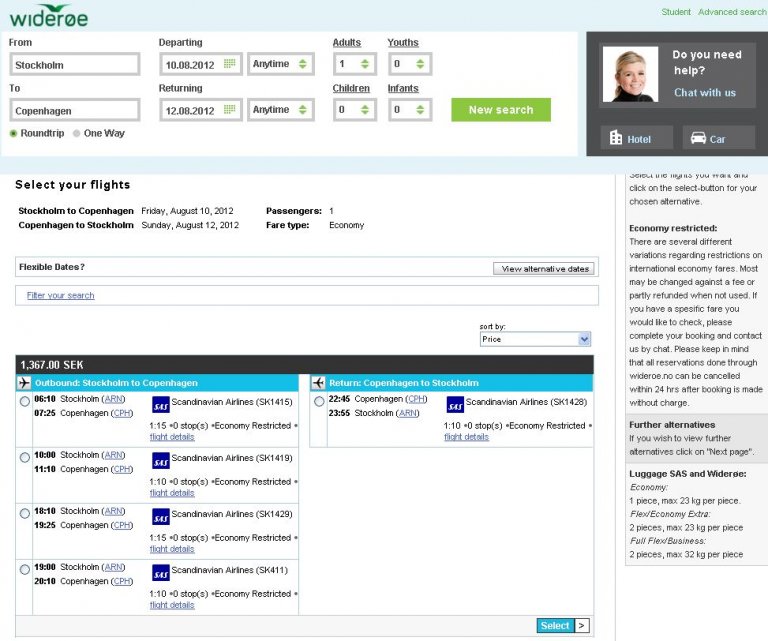The height and width of the screenshot is (641, 768).
Task: Click the Hotel building icon
Action: pos(617,139)
